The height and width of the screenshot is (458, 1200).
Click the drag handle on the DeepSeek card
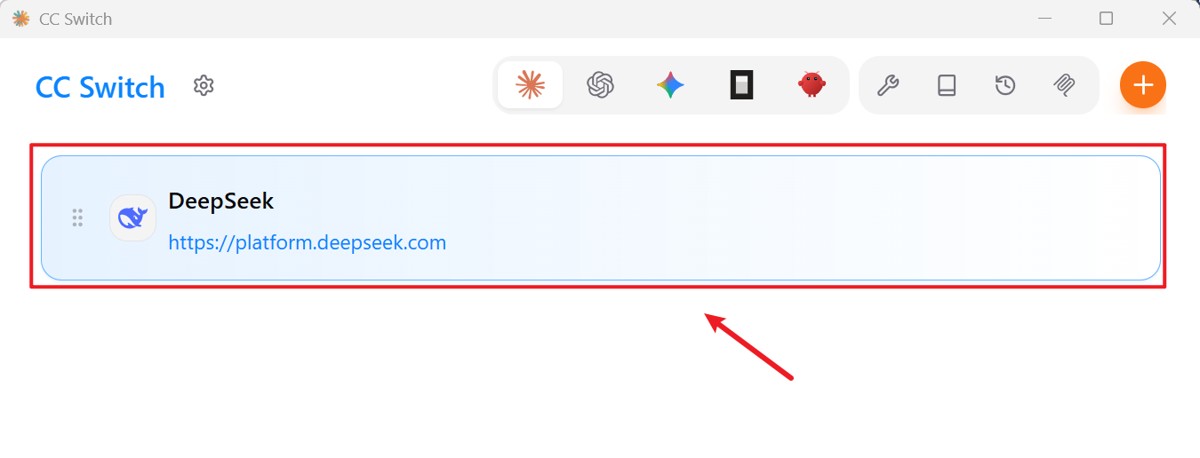77,218
